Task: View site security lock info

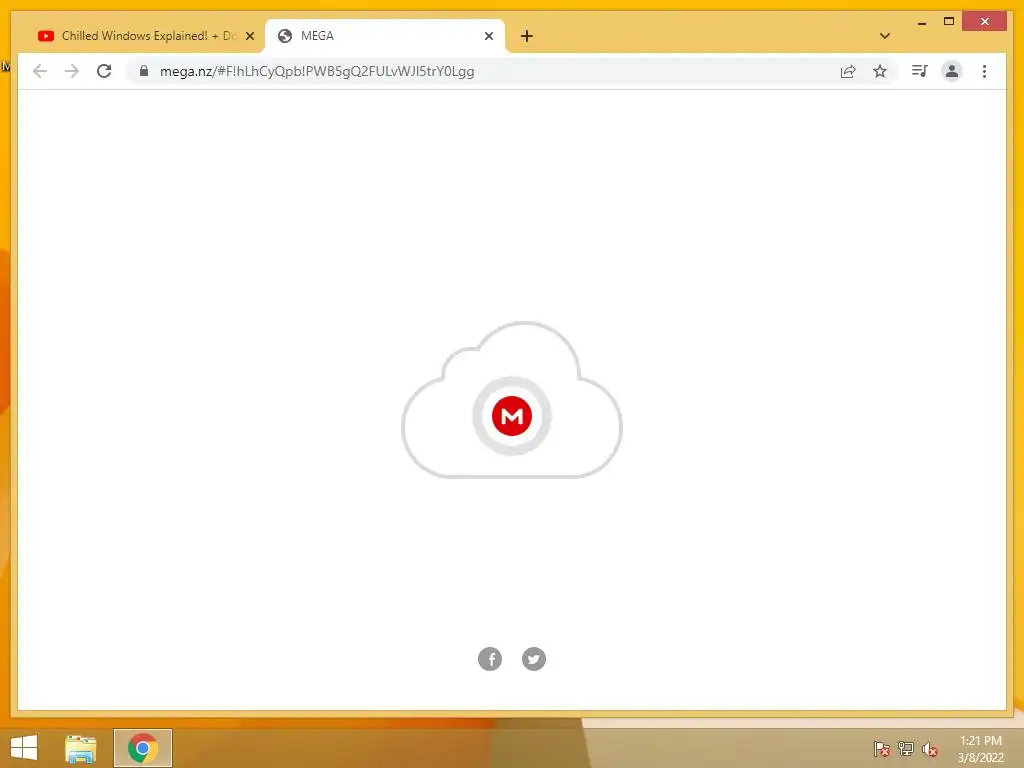Action: click(x=144, y=71)
